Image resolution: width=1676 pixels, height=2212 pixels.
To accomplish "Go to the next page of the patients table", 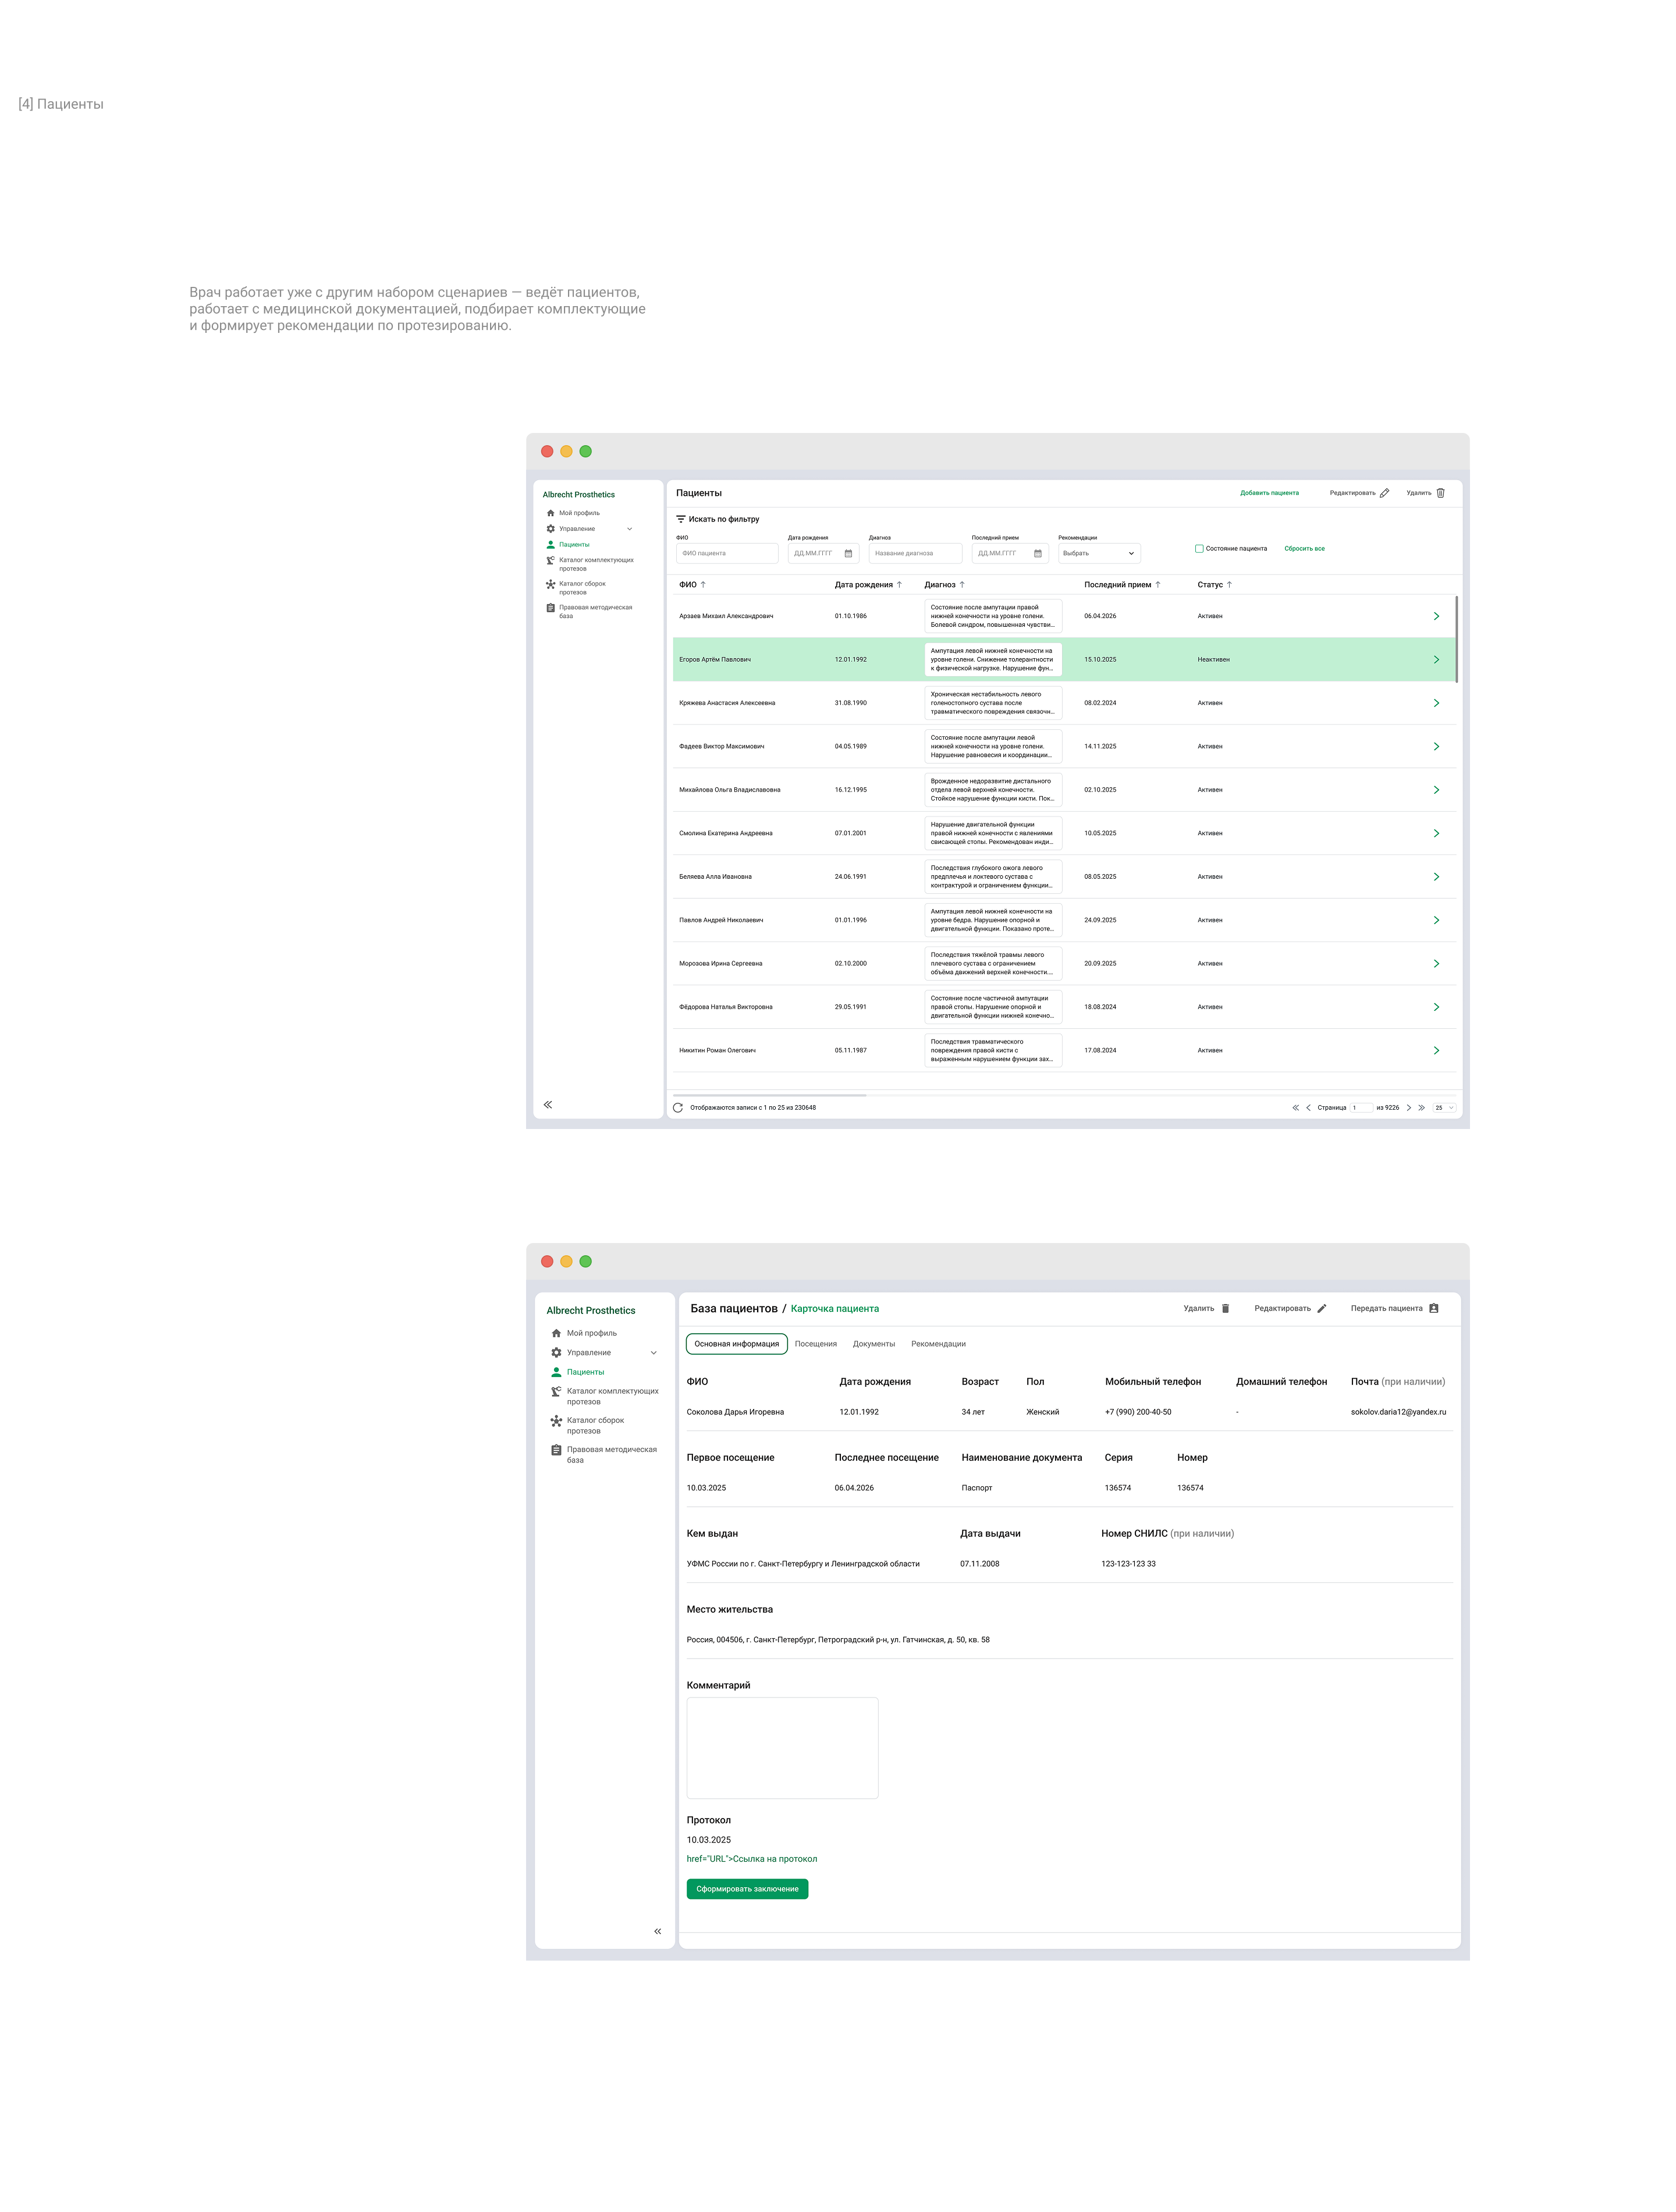I will 1408,1107.
